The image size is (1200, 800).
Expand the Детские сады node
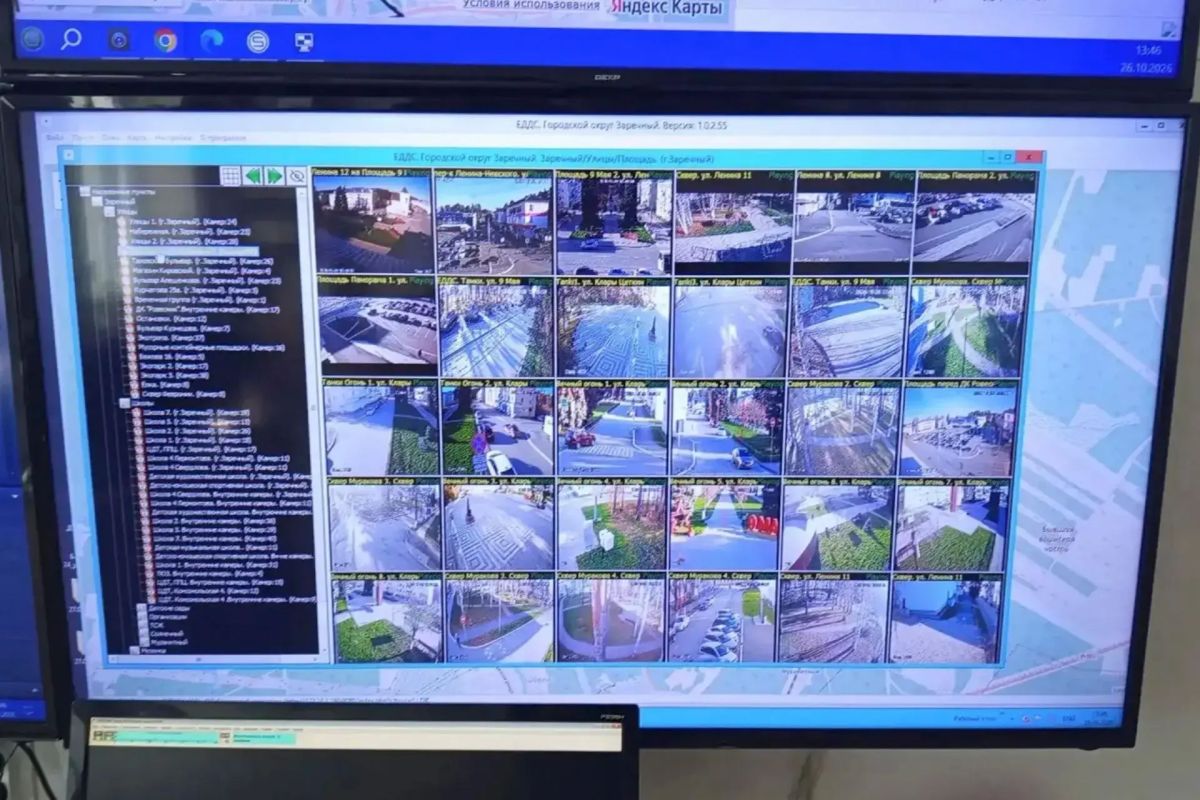tap(141, 608)
